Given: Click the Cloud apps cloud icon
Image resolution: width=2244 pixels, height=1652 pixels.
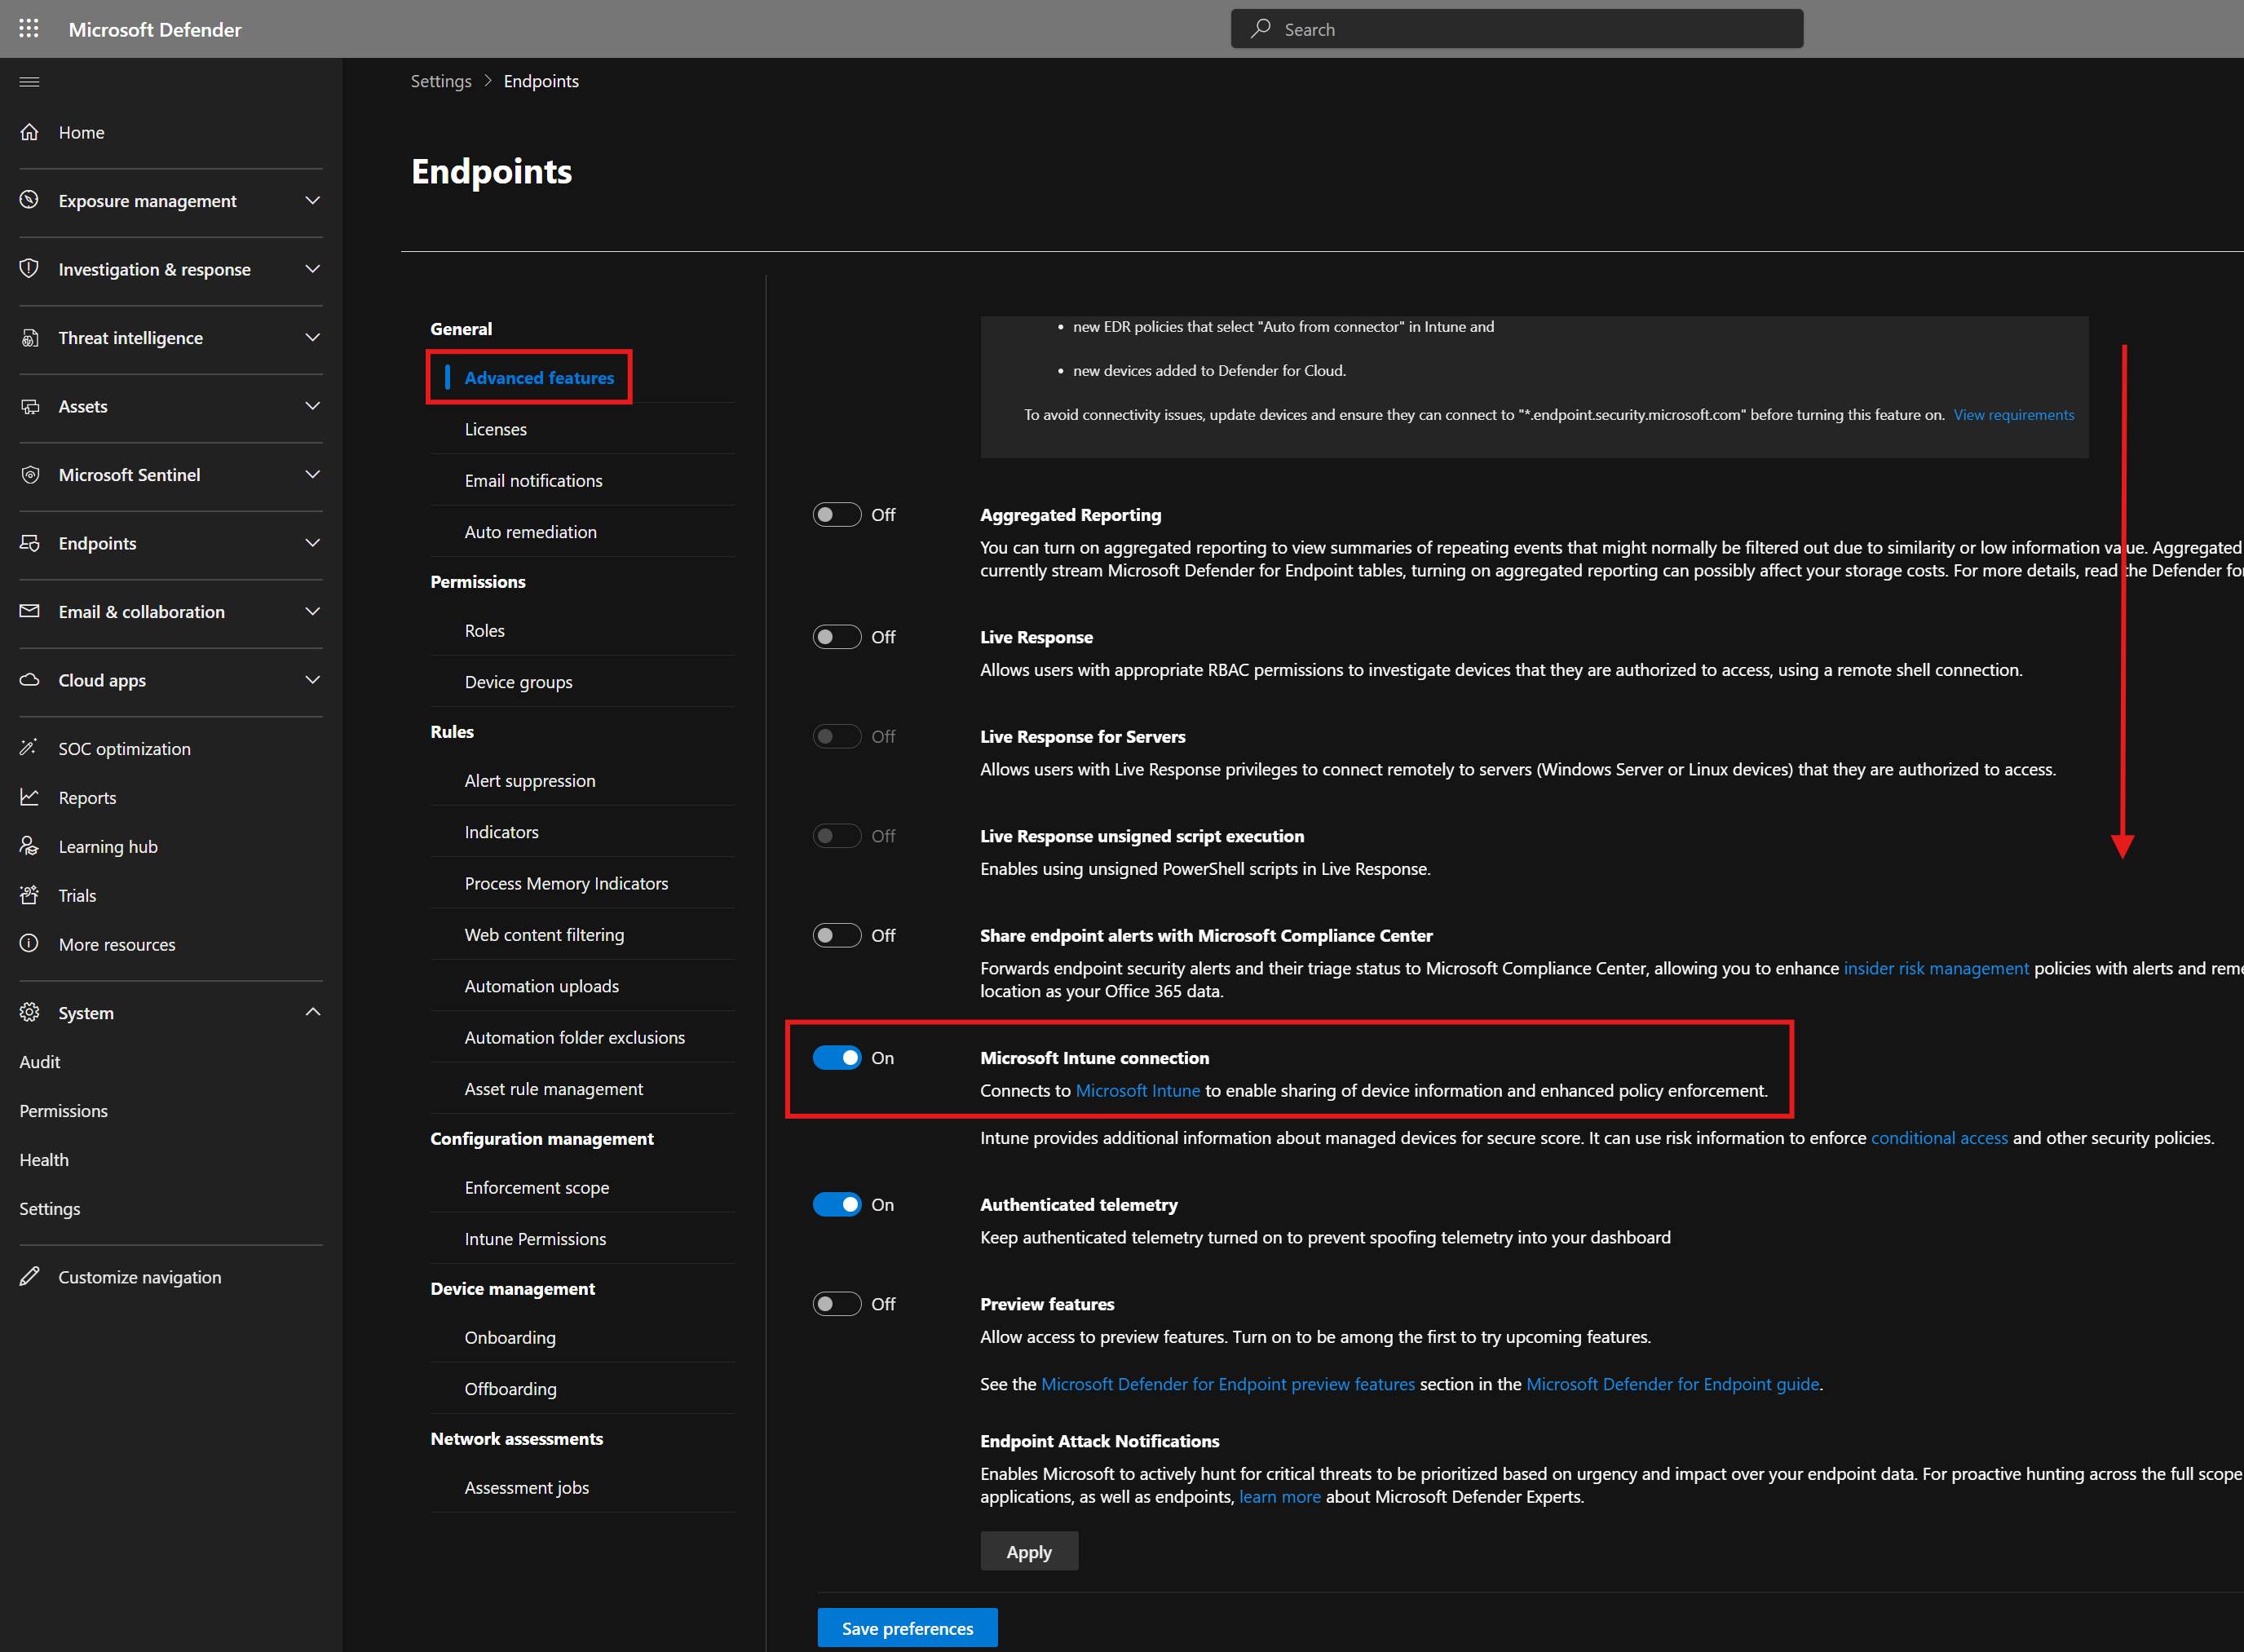Looking at the screenshot, I should (x=29, y=680).
